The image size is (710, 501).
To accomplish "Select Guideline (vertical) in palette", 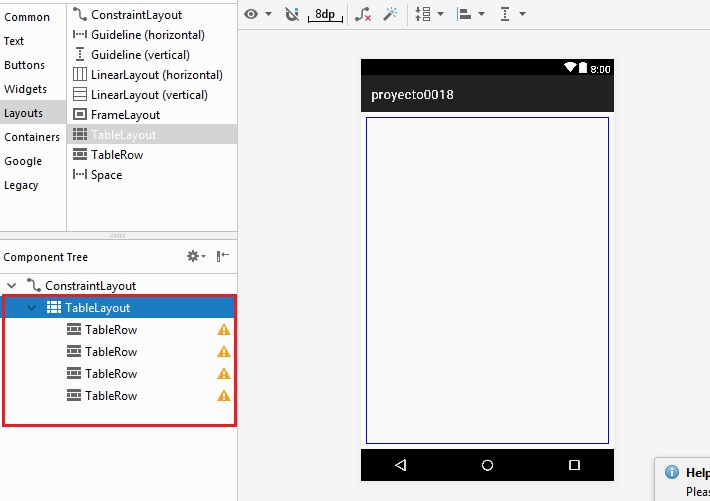I will click(140, 55).
